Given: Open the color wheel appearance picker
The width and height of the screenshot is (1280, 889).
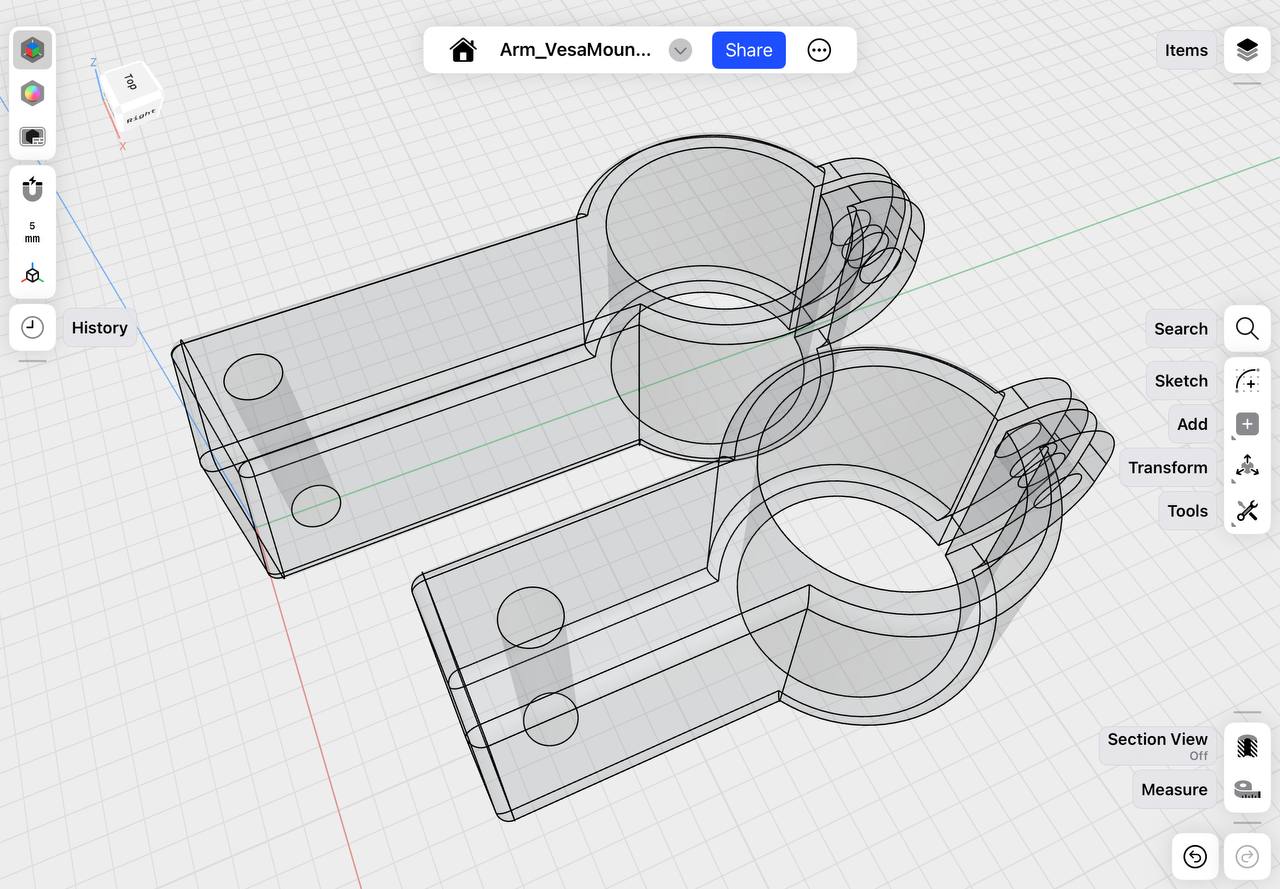Looking at the screenshot, I should point(32,93).
